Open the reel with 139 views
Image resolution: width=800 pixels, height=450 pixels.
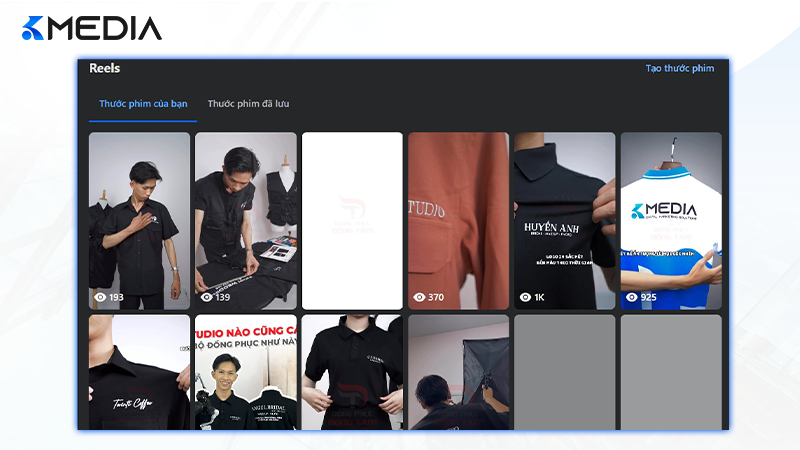point(246,221)
